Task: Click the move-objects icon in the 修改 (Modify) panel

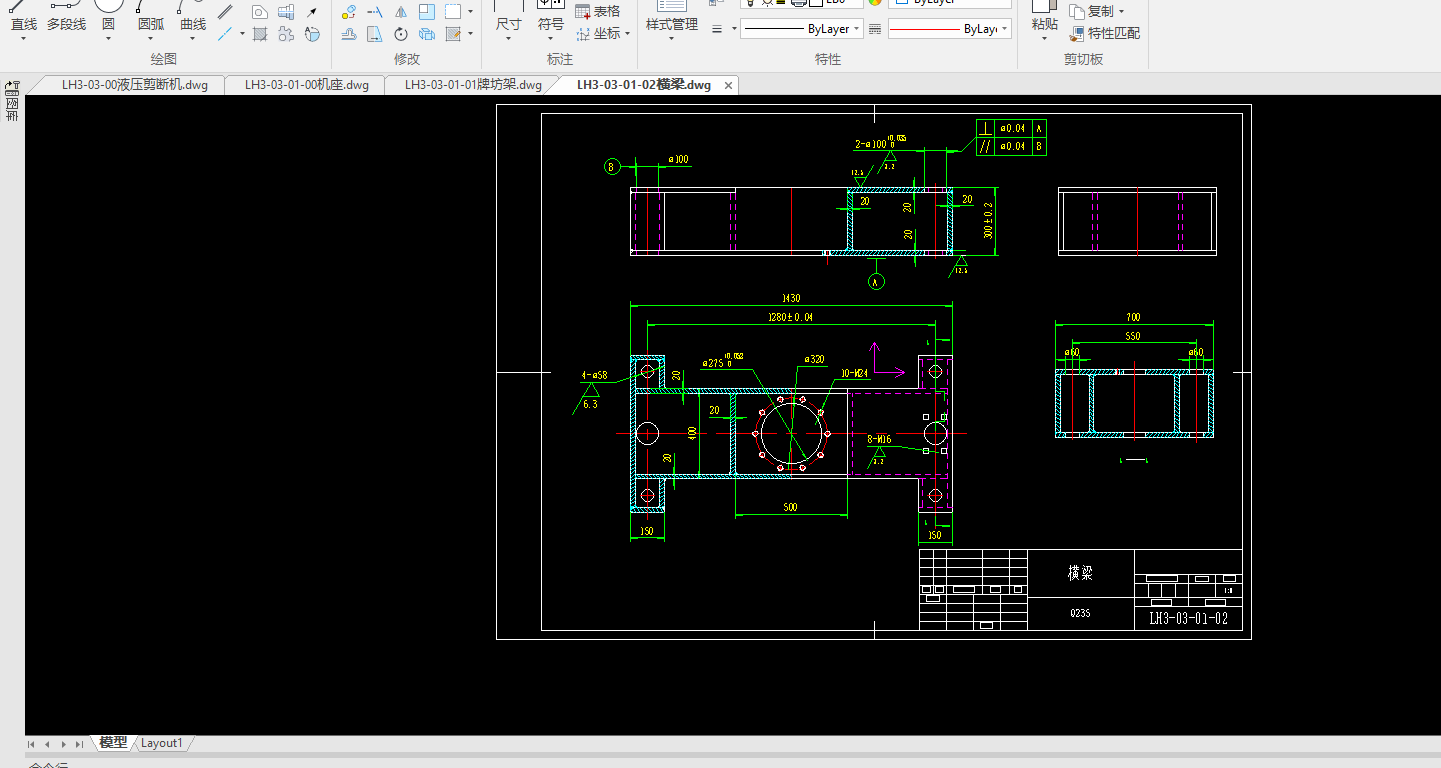Action: pos(349,12)
